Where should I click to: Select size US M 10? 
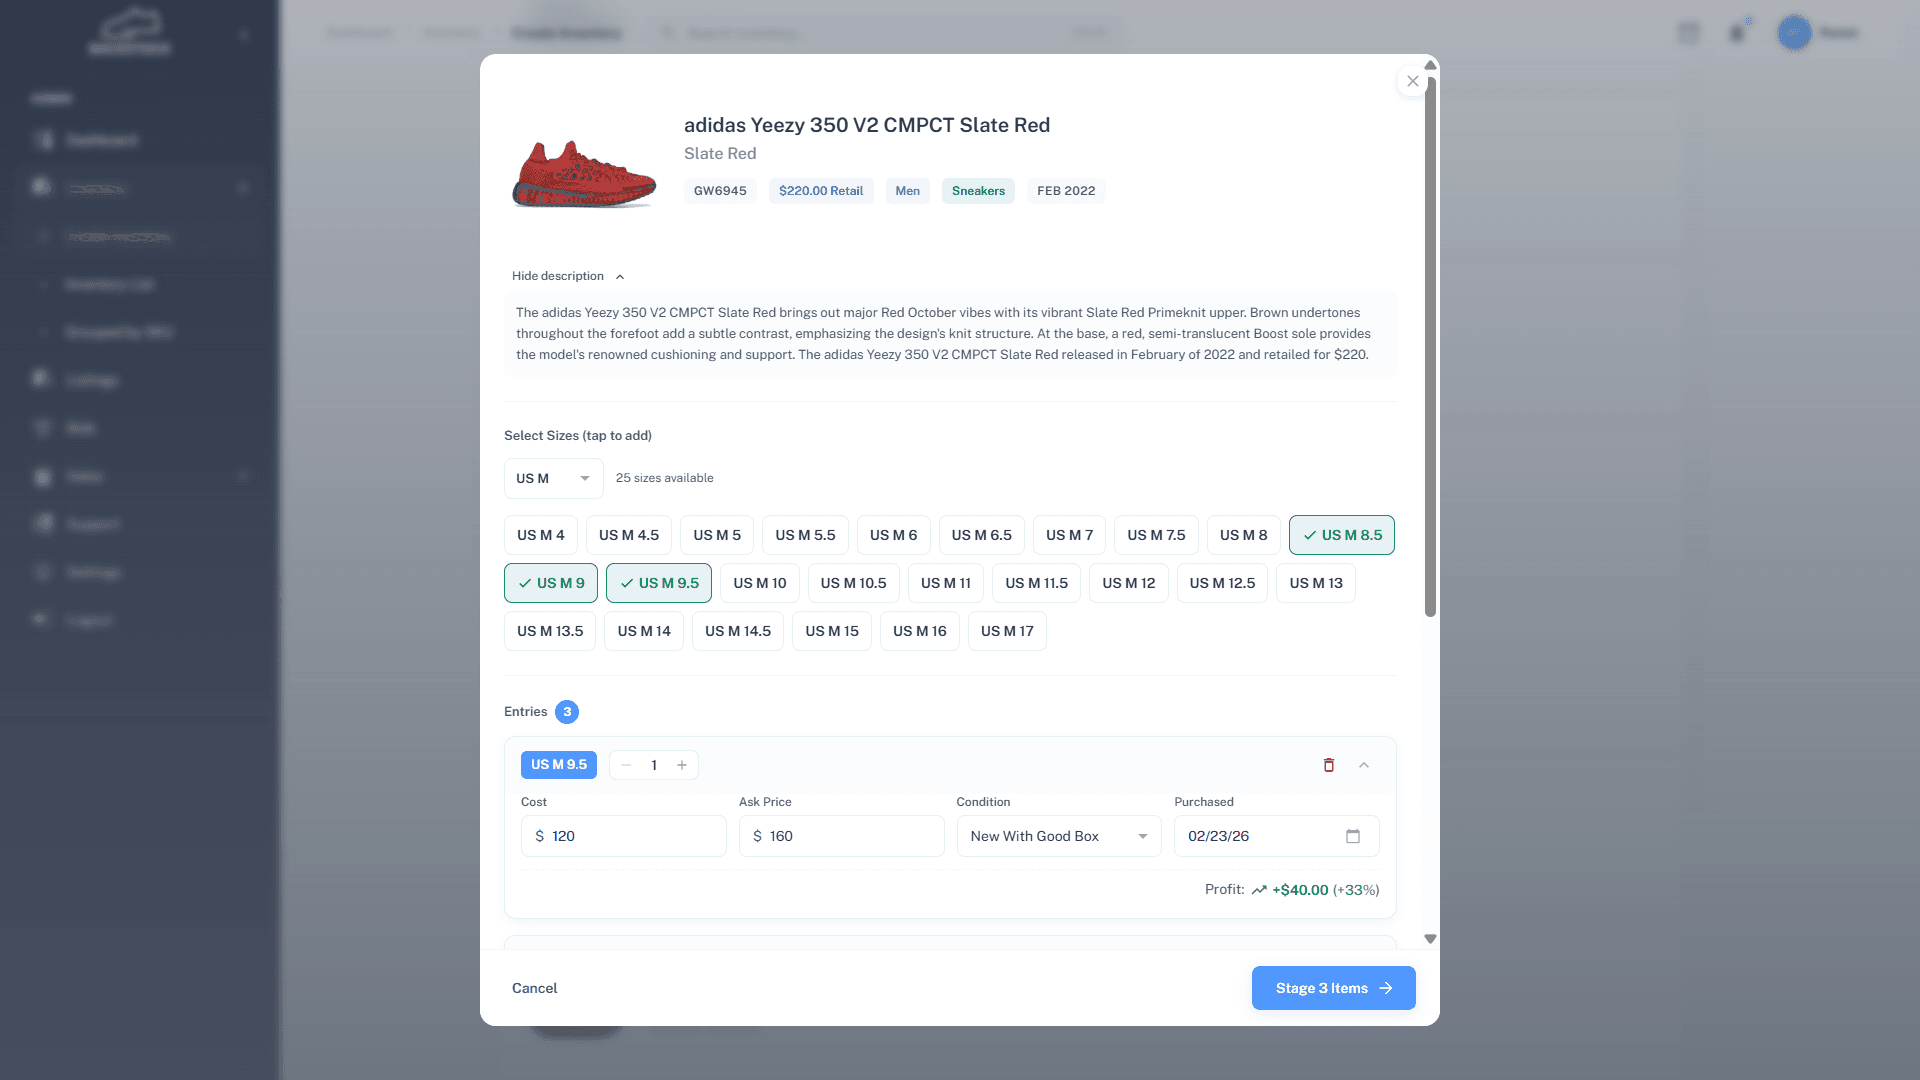click(x=759, y=583)
